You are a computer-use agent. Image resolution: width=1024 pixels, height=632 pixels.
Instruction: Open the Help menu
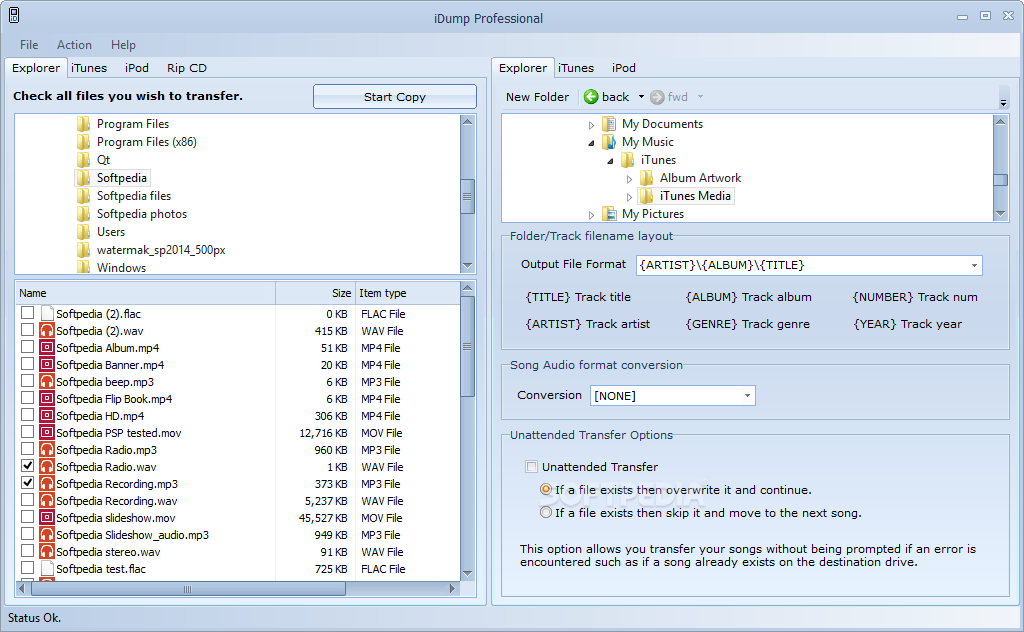tap(123, 45)
